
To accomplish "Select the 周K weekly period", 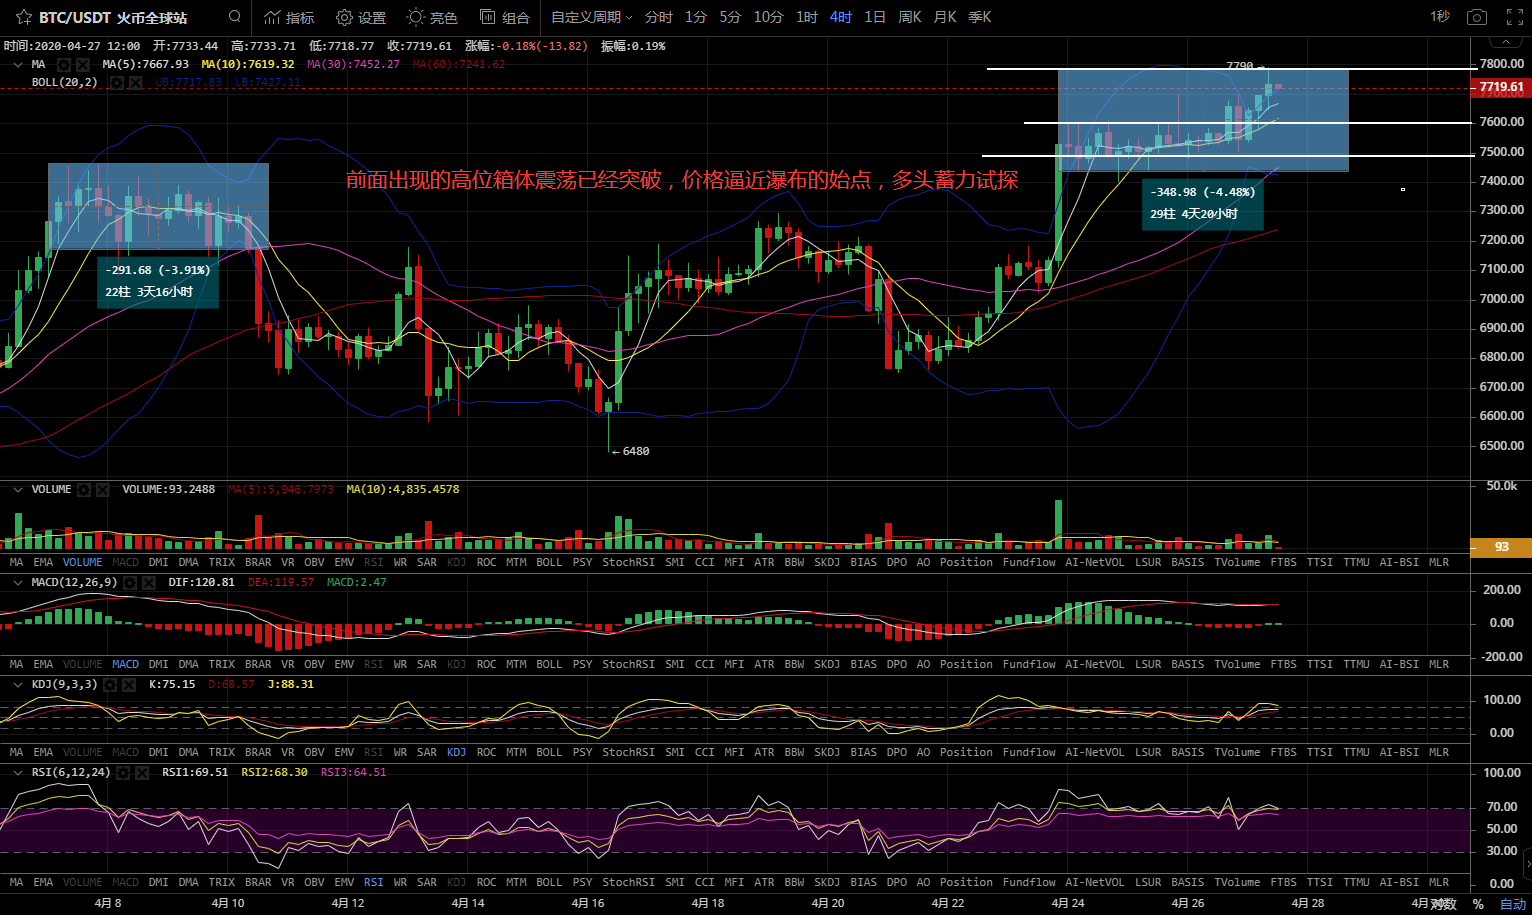I will pos(910,17).
